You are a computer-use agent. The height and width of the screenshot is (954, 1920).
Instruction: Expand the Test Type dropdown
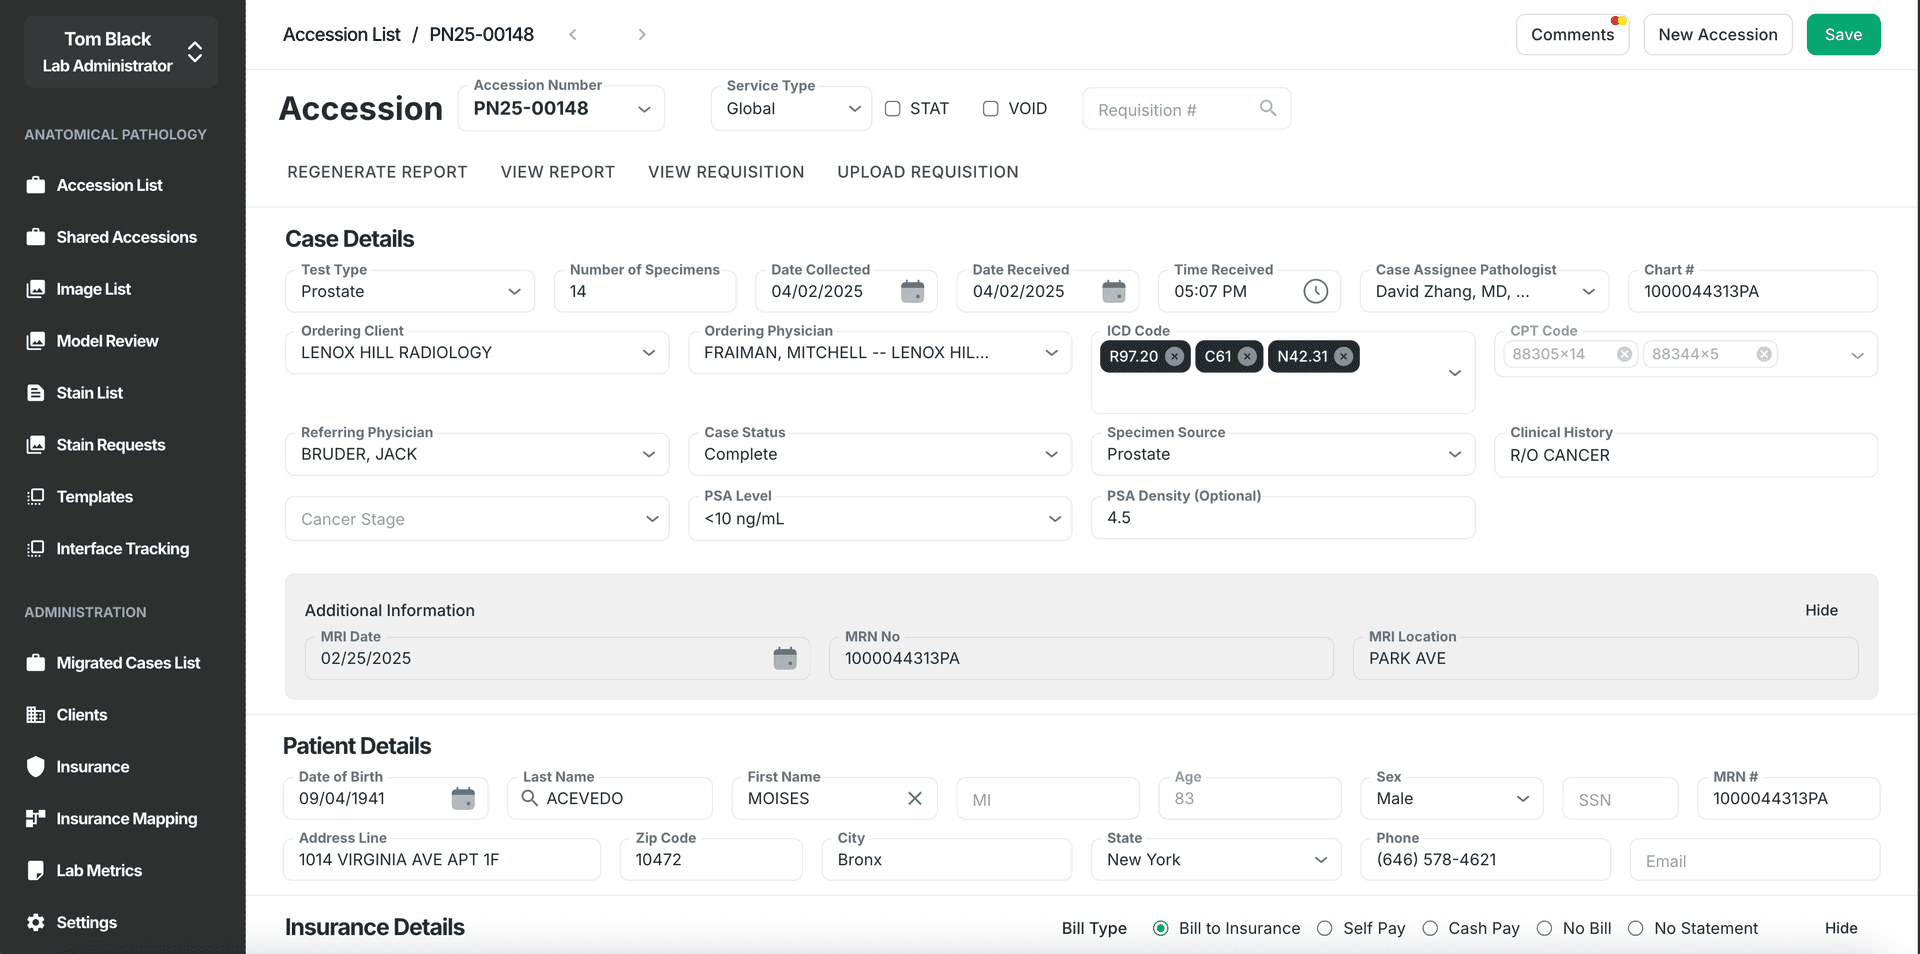coord(514,292)
